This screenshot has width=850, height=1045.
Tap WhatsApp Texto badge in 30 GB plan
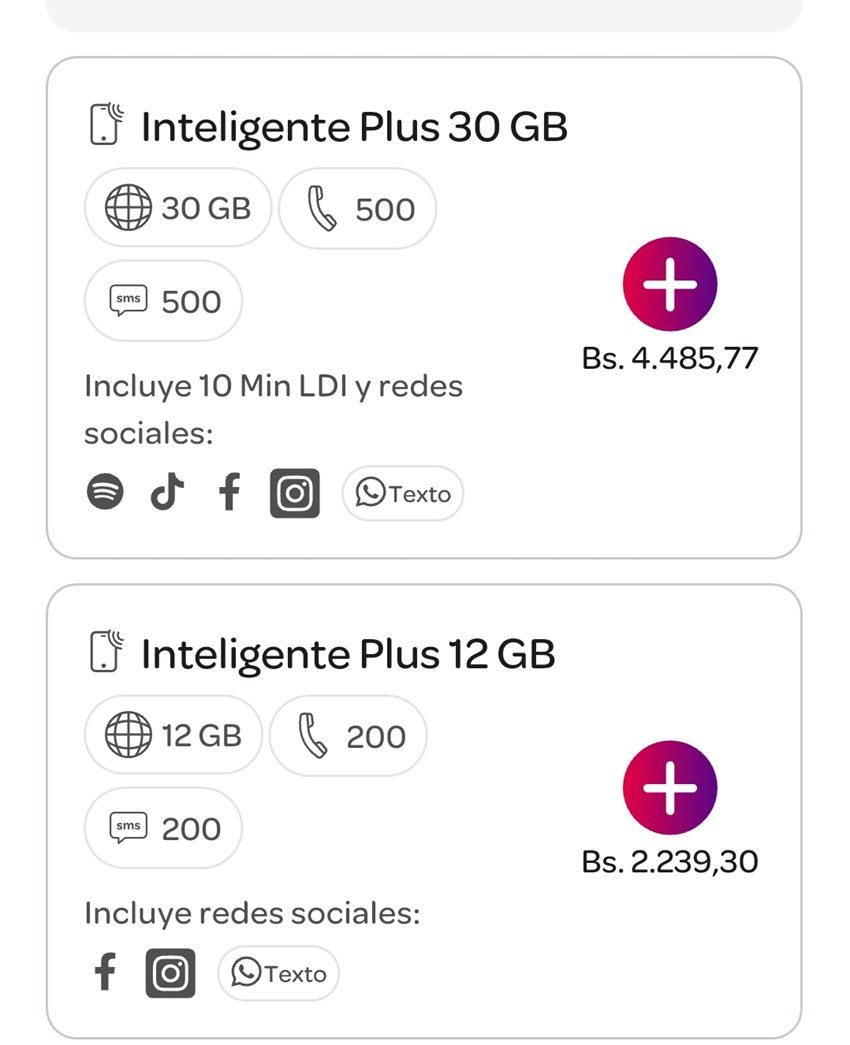click(403, 493)
